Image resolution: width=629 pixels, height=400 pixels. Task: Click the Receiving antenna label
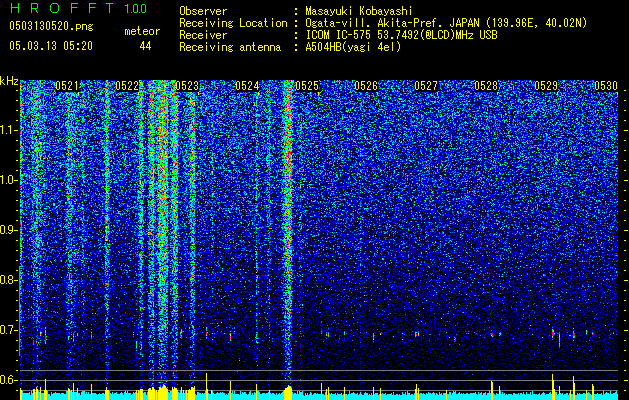tap(230, 47)
